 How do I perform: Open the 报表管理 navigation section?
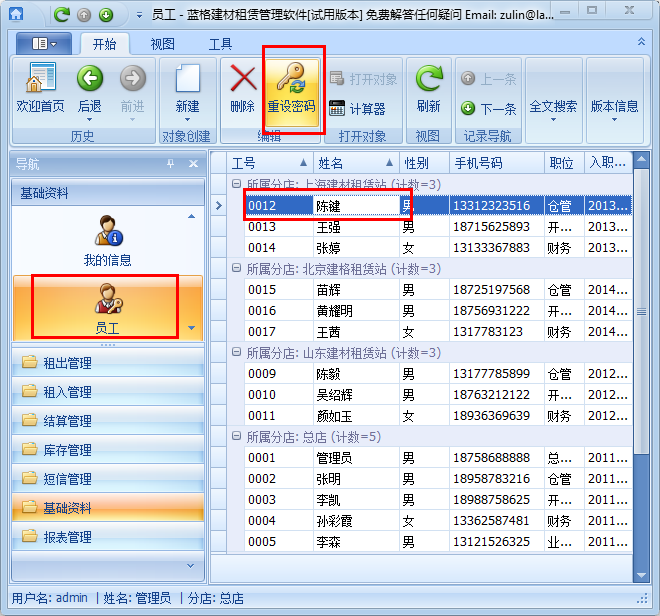pos(68,537)
